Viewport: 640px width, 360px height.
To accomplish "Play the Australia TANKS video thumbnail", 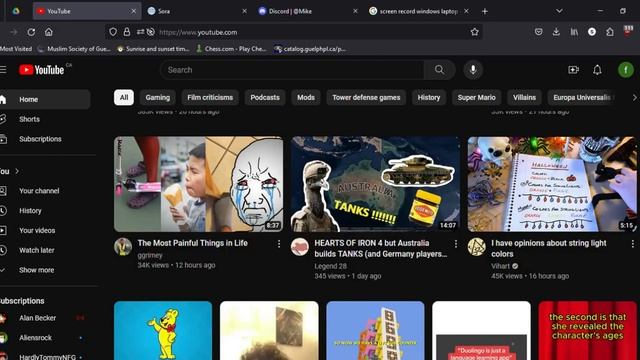I will (375, 184).
